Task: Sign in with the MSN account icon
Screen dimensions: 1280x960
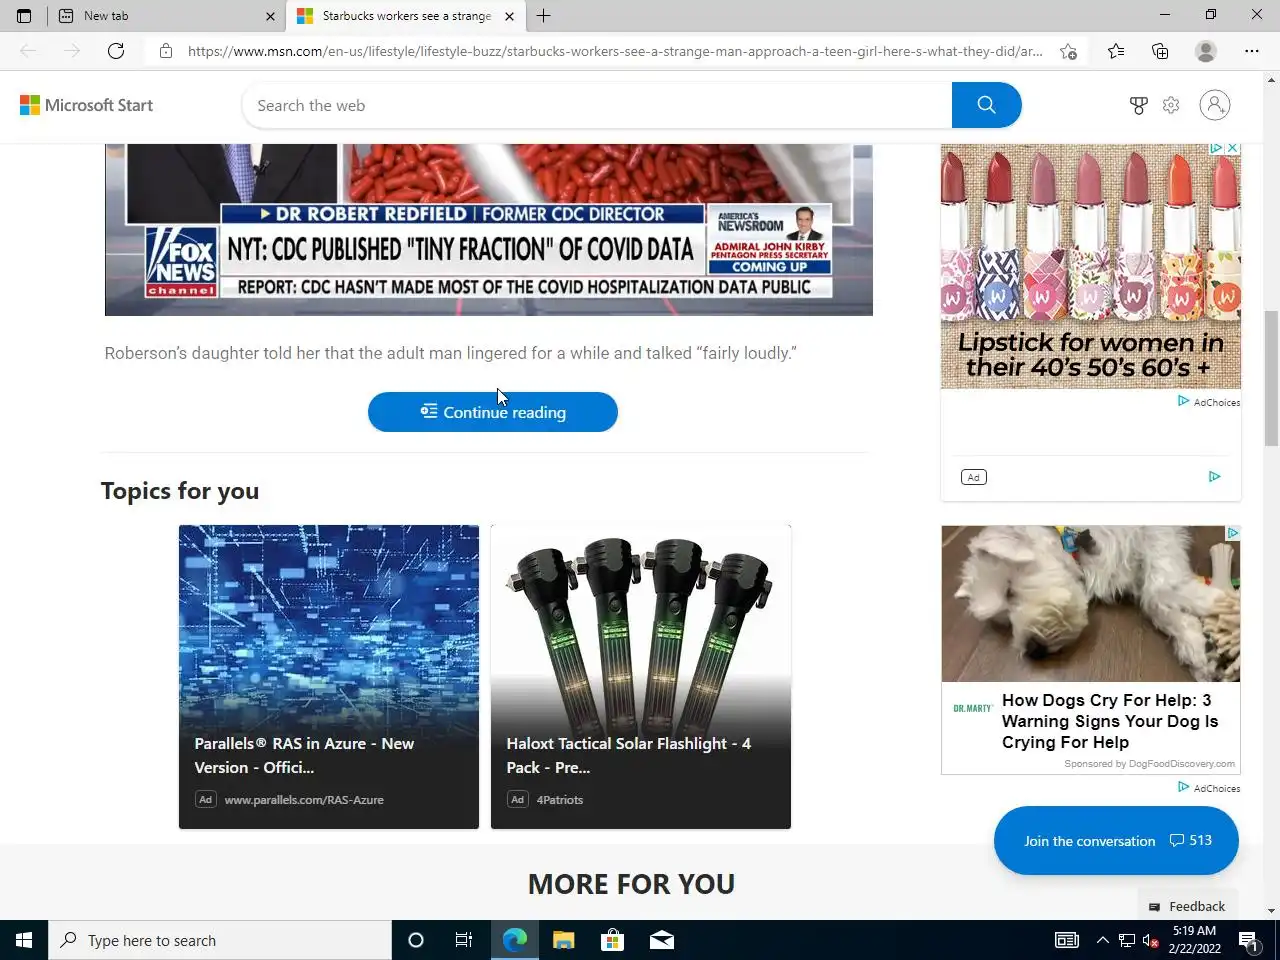Action: (1215, 105)
